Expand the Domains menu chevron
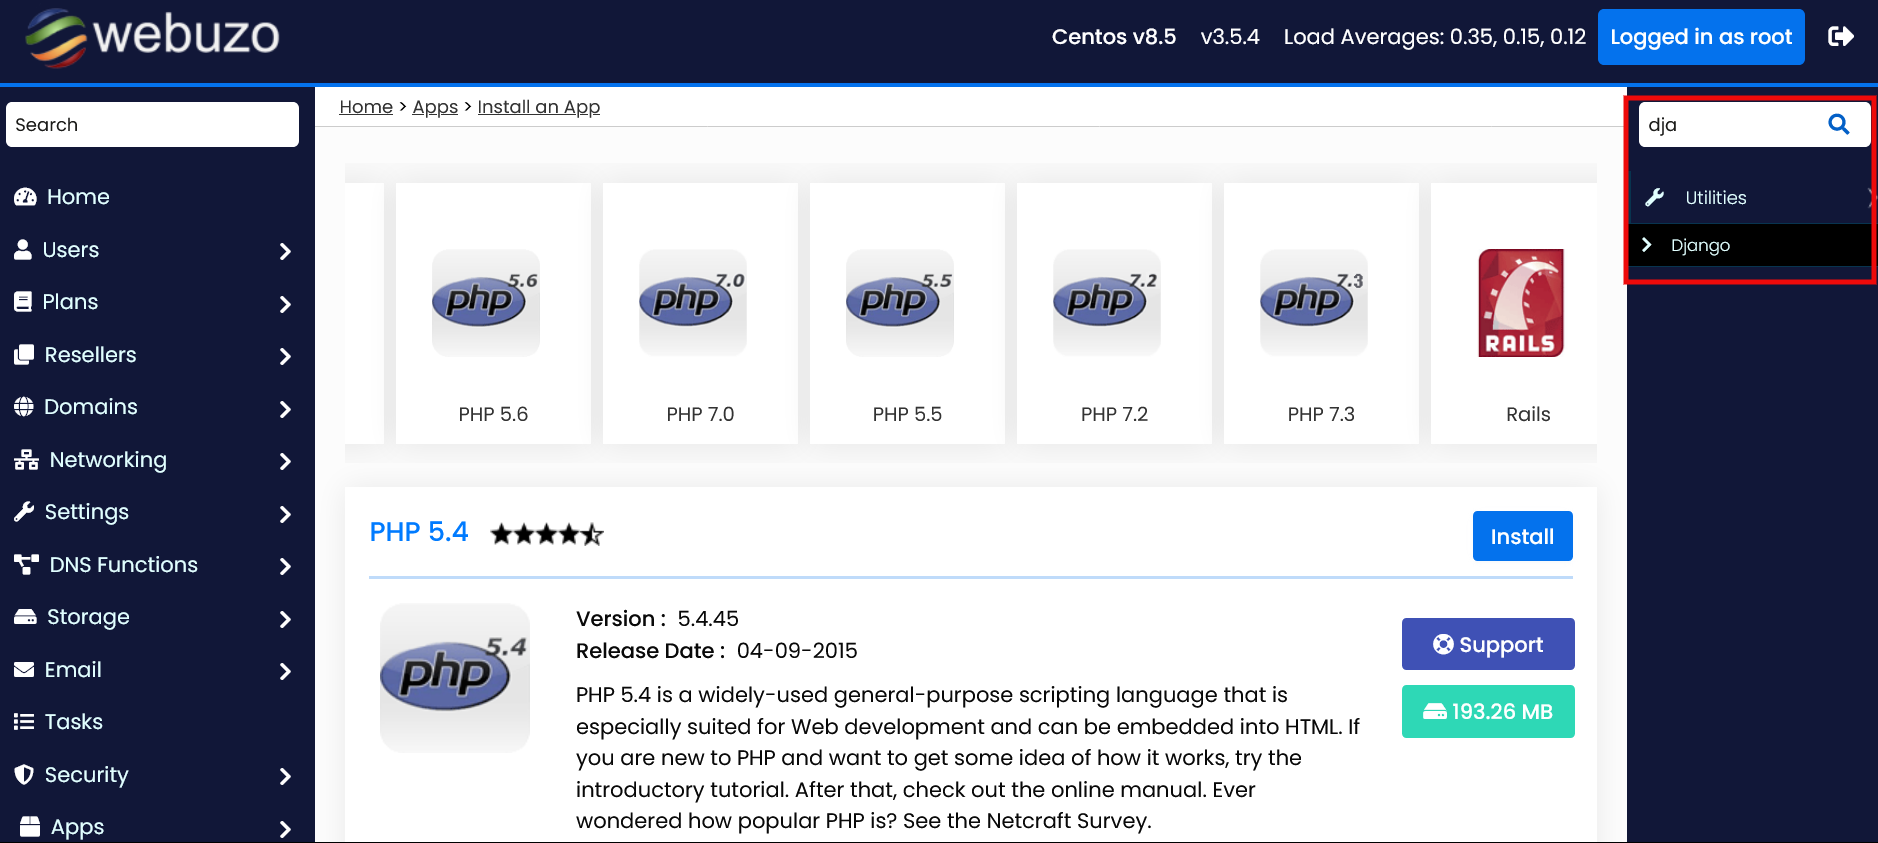This screenshot has height=843, width=1878. 285,409
